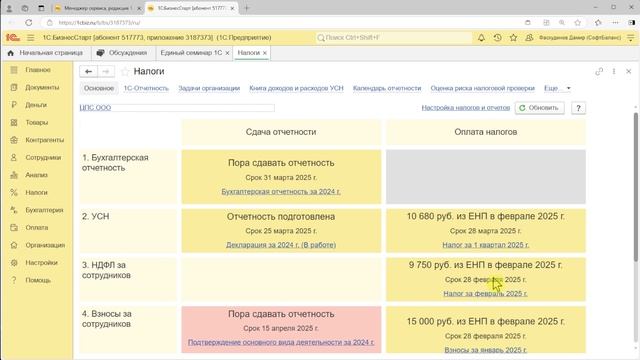Open Организация section in sidebar

tap(45, 245)
